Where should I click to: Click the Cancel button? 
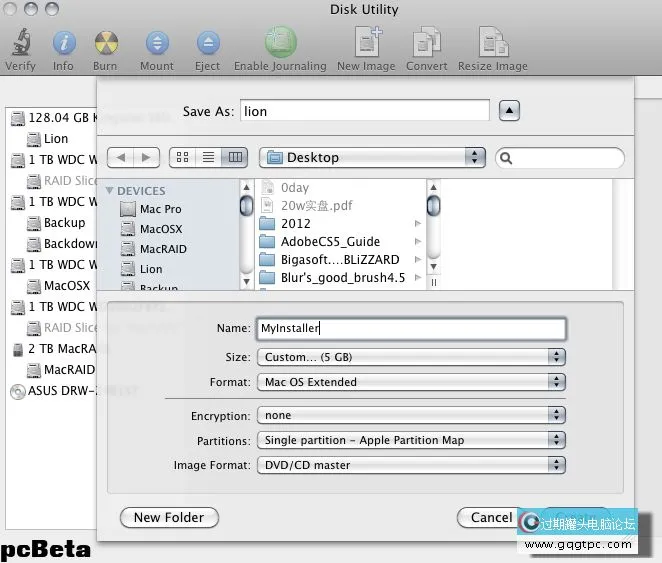tap(491, 518)
